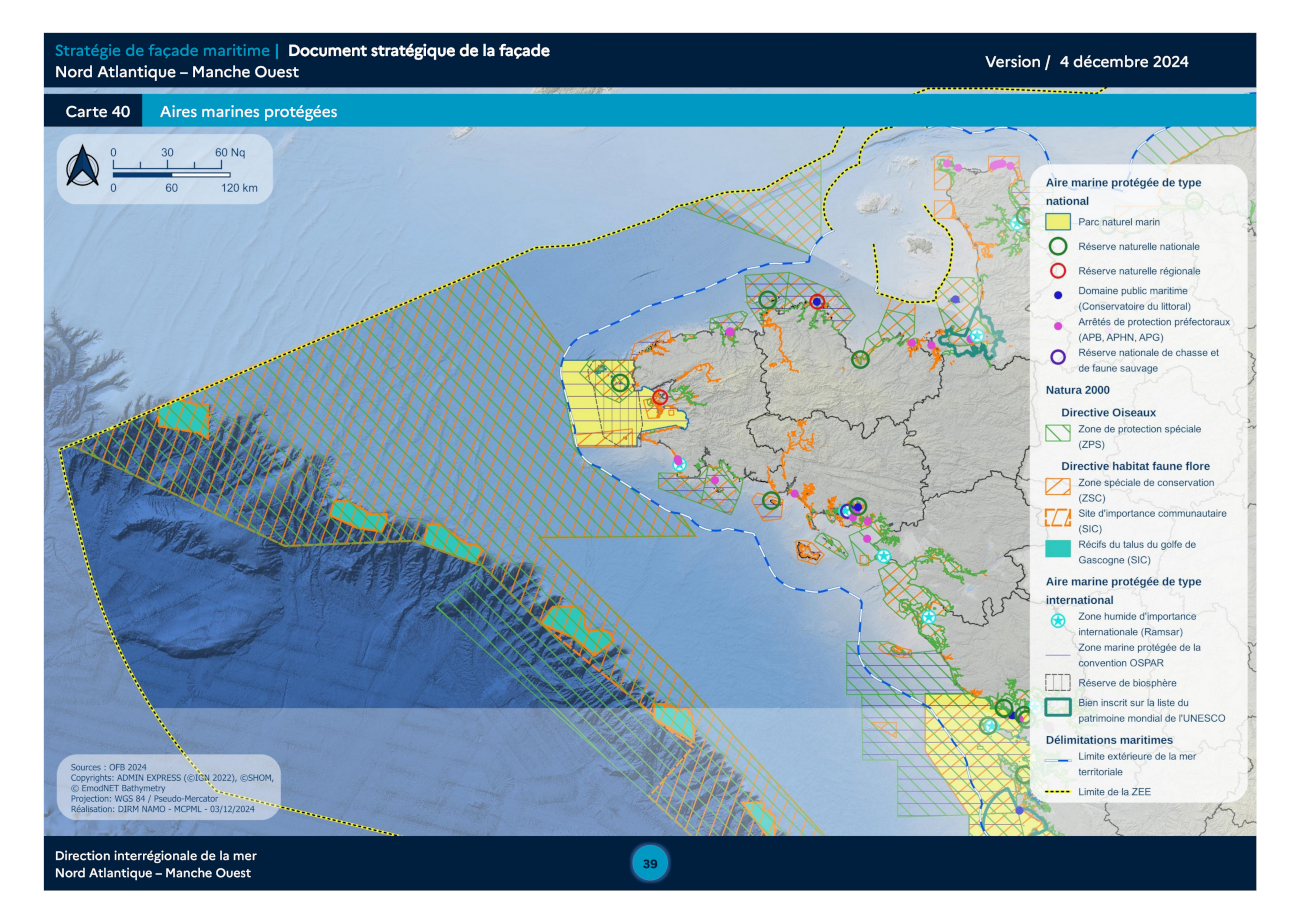
Task: Click the Réserve de biosphère legend symbol
Action: point(1057,682)
